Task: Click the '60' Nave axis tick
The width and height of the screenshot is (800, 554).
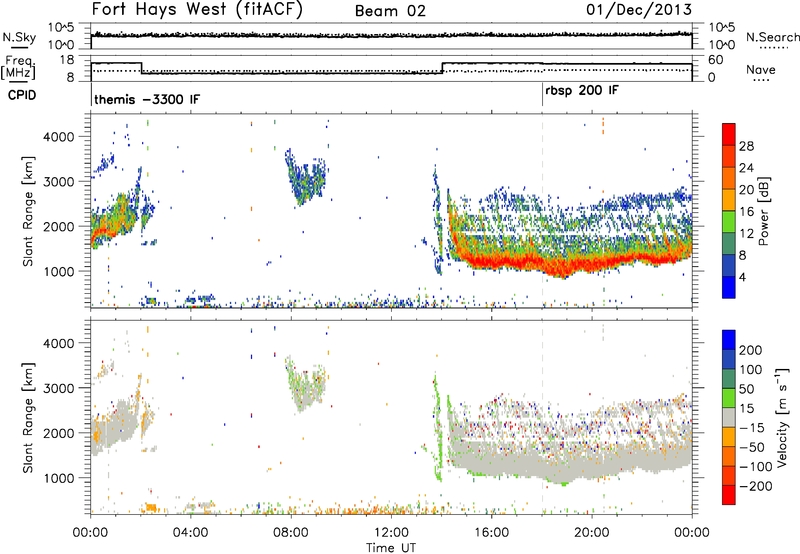Action: tap(716, 60)
